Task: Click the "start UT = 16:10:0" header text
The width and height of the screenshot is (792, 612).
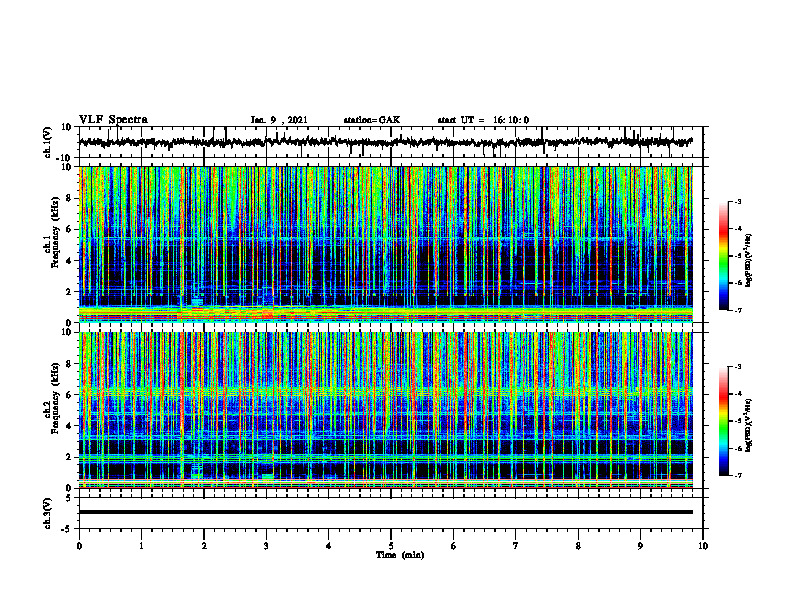Action: point(483,120)
